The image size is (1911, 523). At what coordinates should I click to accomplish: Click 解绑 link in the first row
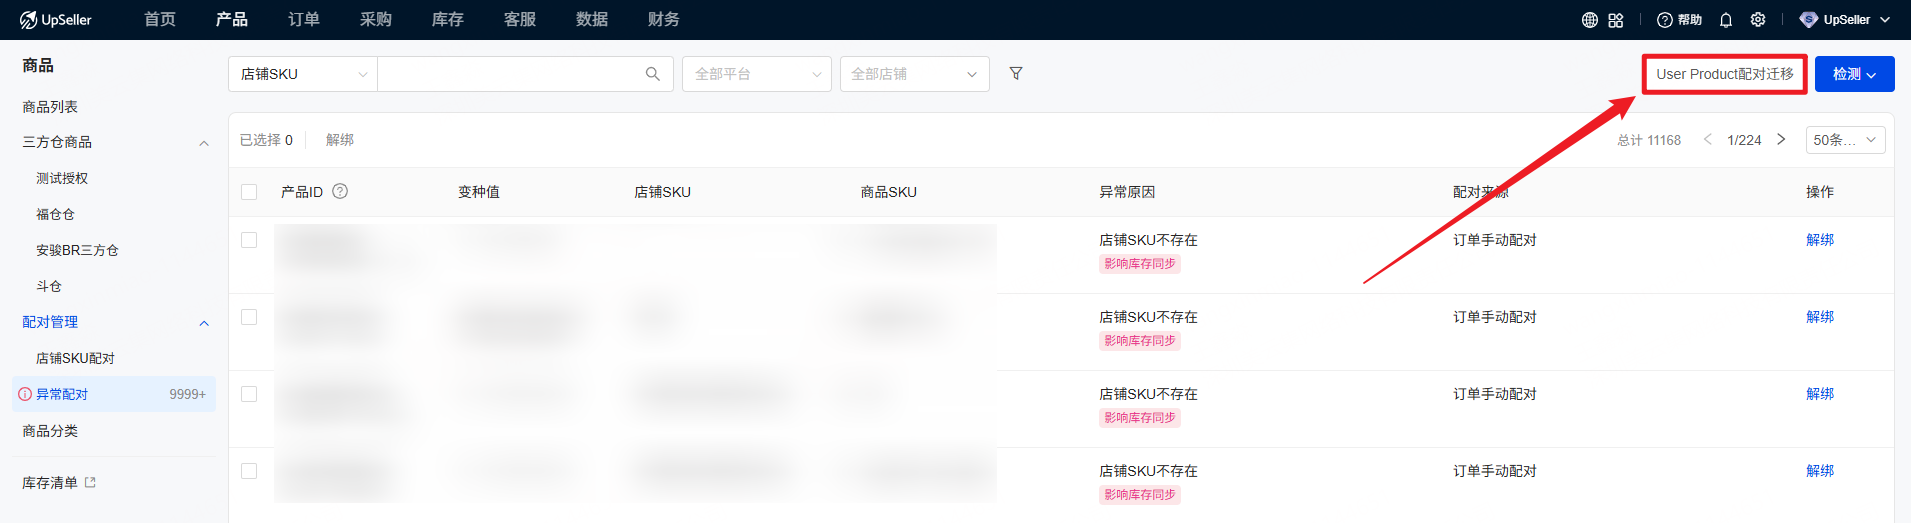[1820, 240]
